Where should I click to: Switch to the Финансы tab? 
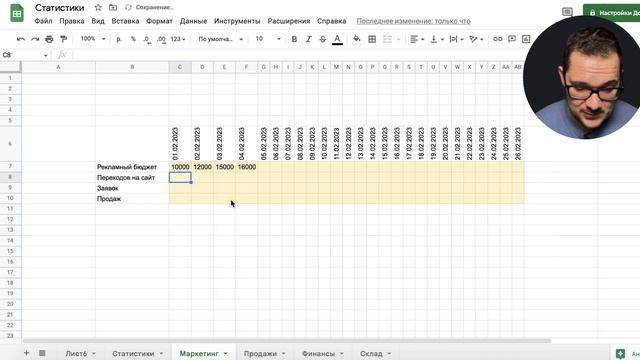pyautogui.click(x=318, y=353)
